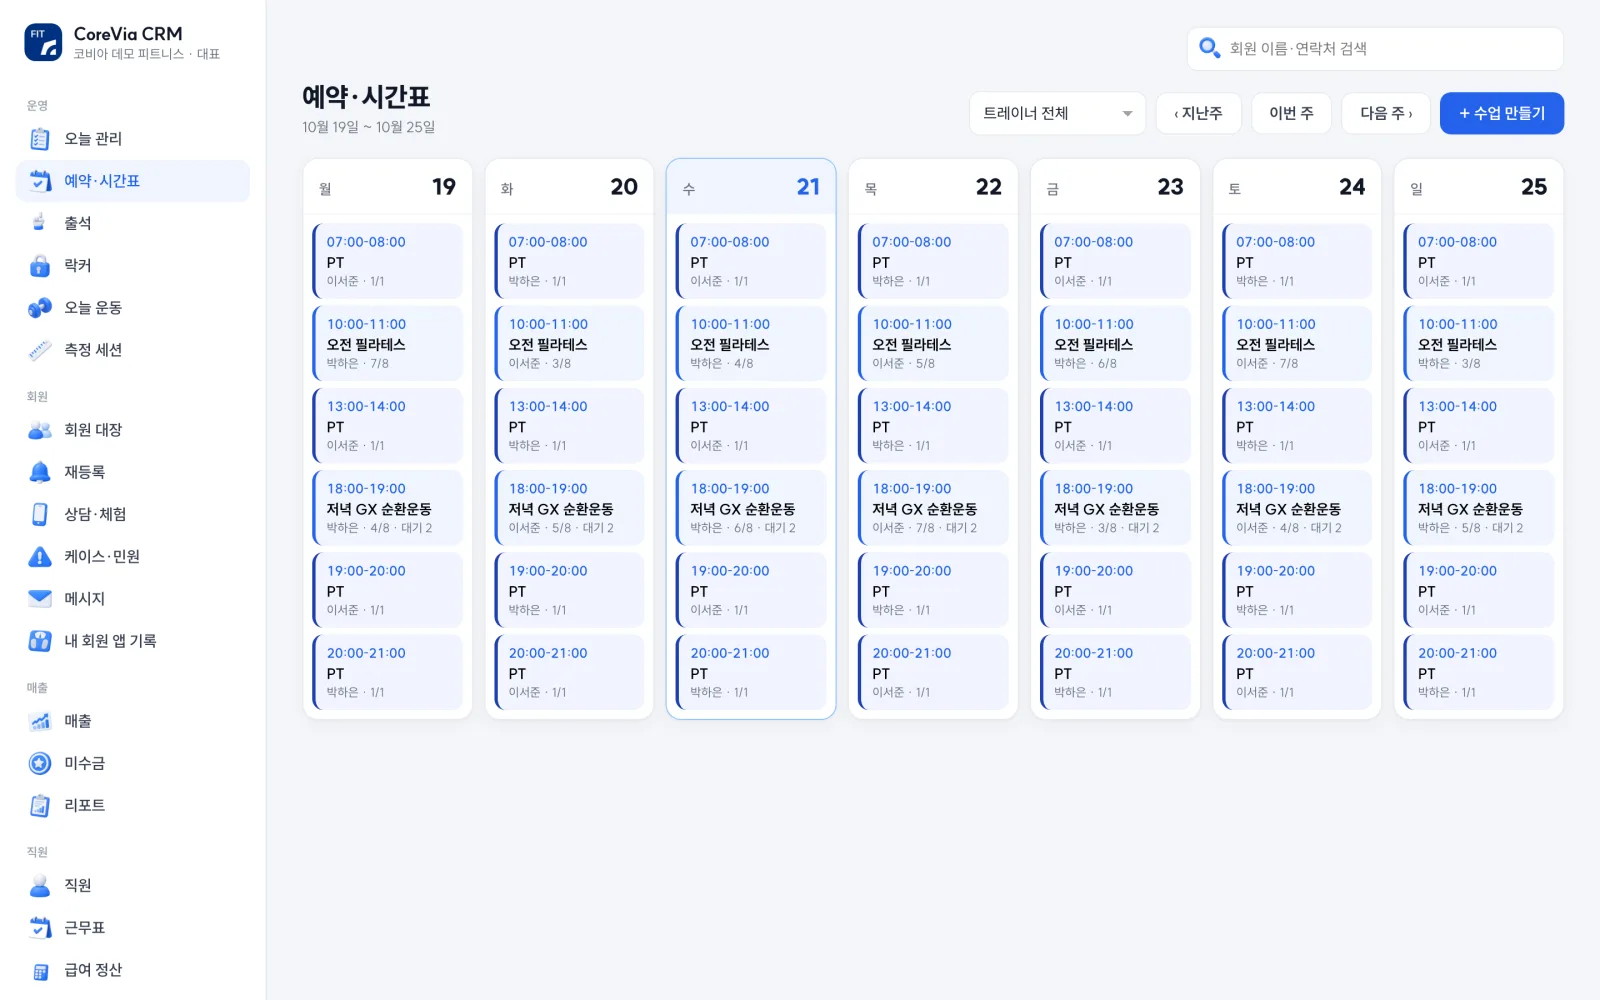This screenshot has height=1000, width=1600.
Task: Click the 매출 chart icon
Action: coord(40,721)
